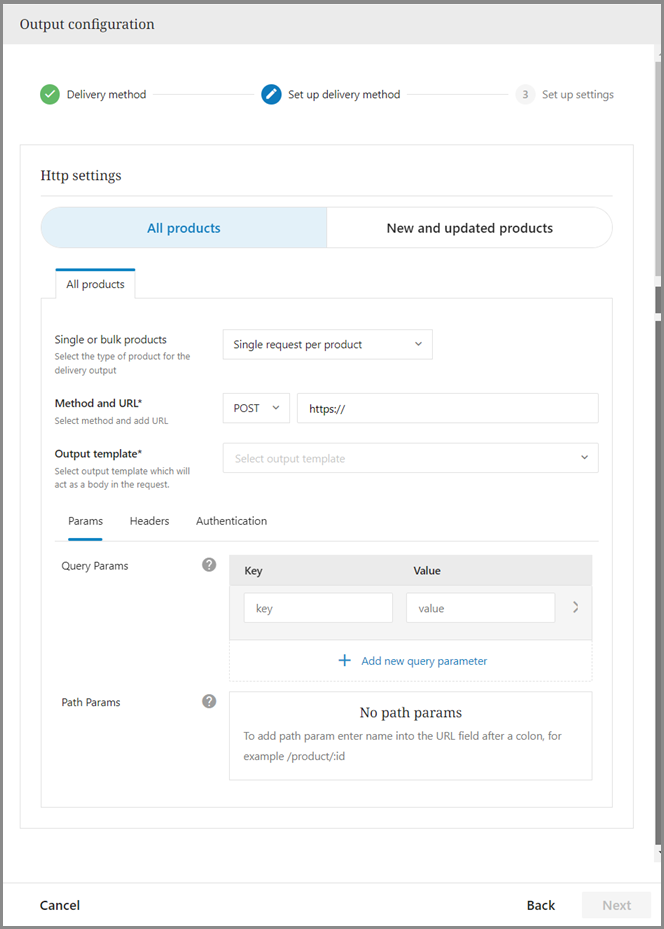This screenshot has height=929, width=664.
Task: Click Add new query parameter link
Action: pos(424,661)
